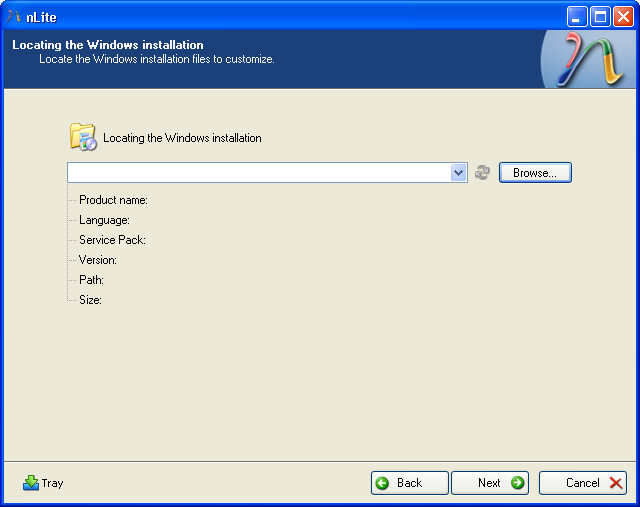
Task: Select the Service Pack: row
Action: coord(112,240)
